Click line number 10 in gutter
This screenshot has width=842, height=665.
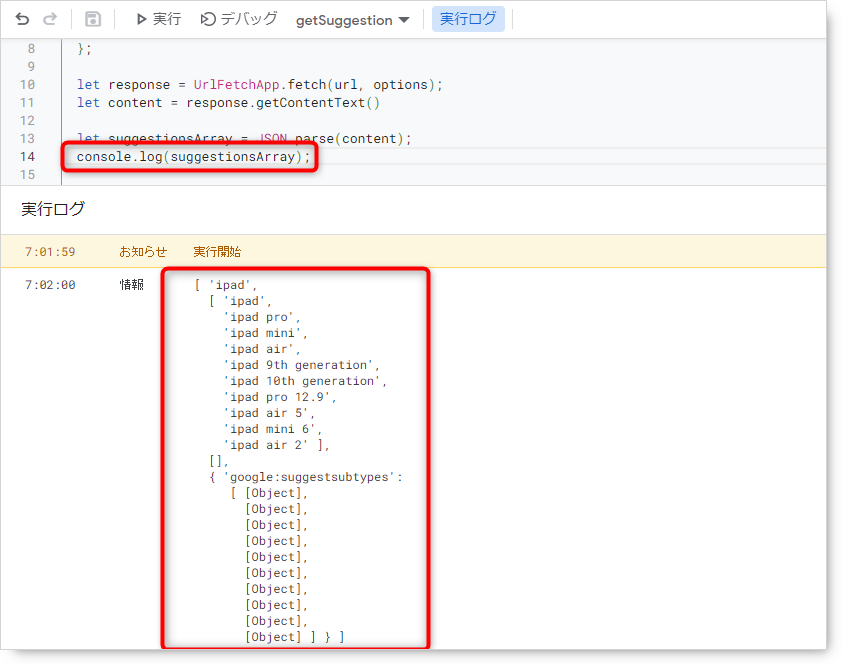(27, 84)
